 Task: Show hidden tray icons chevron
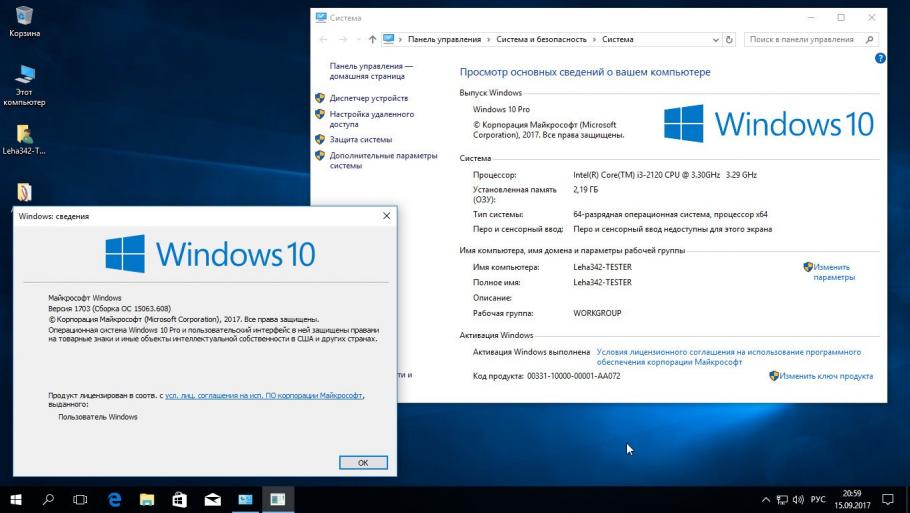[765, 500]
